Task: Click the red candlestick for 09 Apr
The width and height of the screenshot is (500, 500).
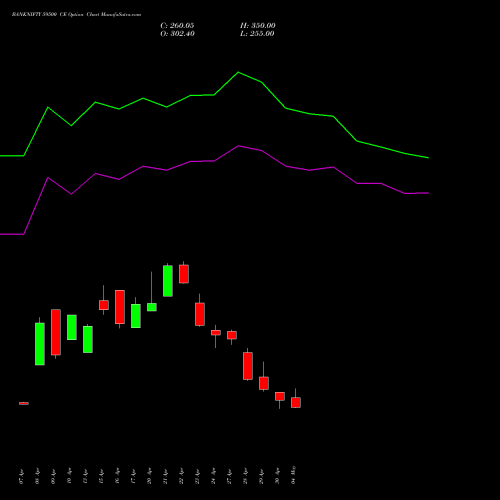Action: 56,332
